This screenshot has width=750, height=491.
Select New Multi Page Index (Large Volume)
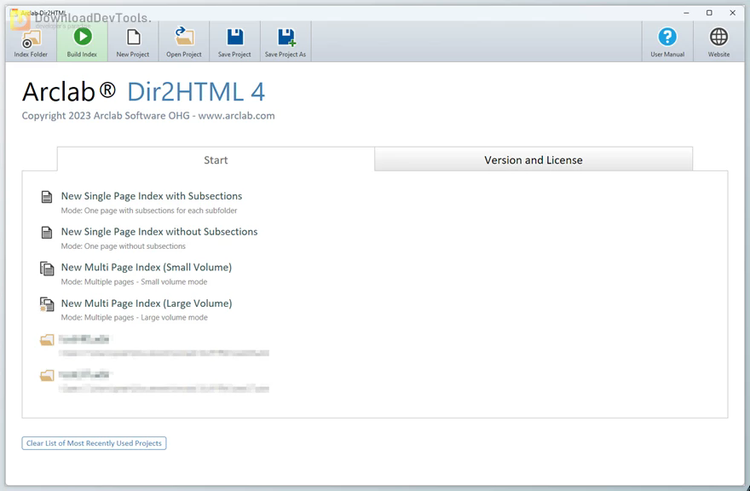(146, 303)
